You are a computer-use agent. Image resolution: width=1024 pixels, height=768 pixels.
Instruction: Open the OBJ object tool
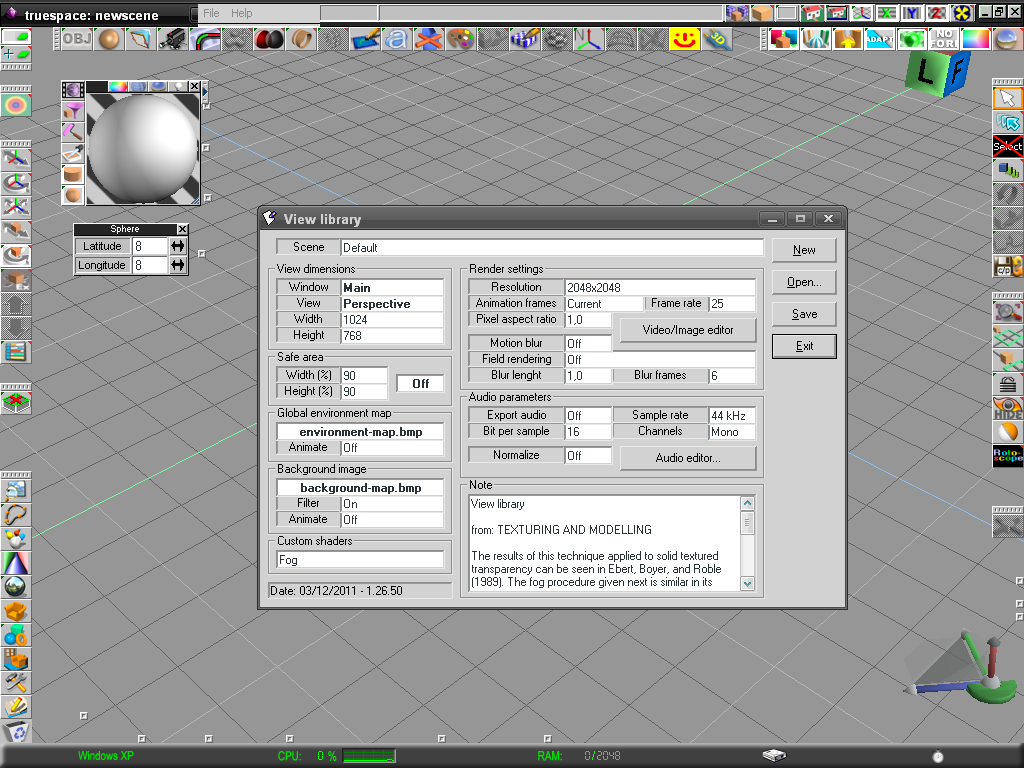click(76, 39)
